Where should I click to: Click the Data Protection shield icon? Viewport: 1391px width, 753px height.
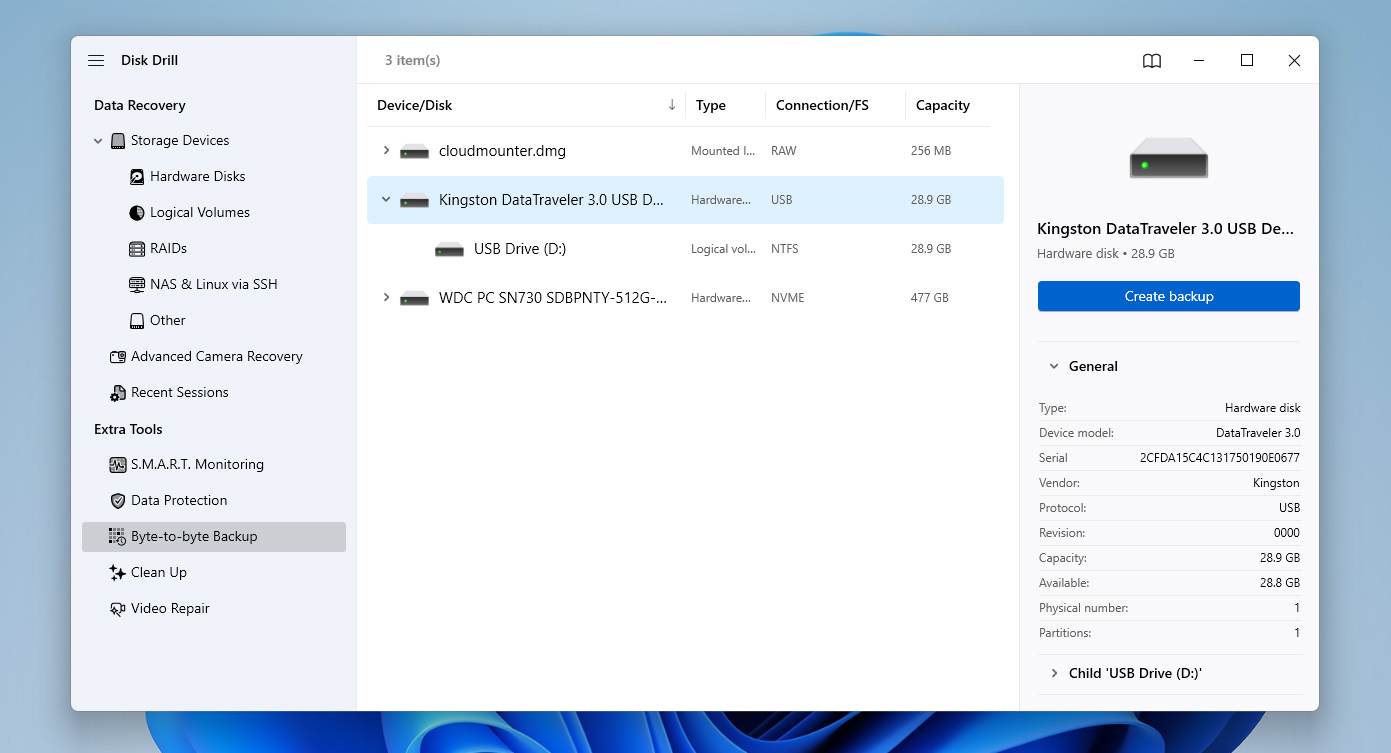pos(118,501)
